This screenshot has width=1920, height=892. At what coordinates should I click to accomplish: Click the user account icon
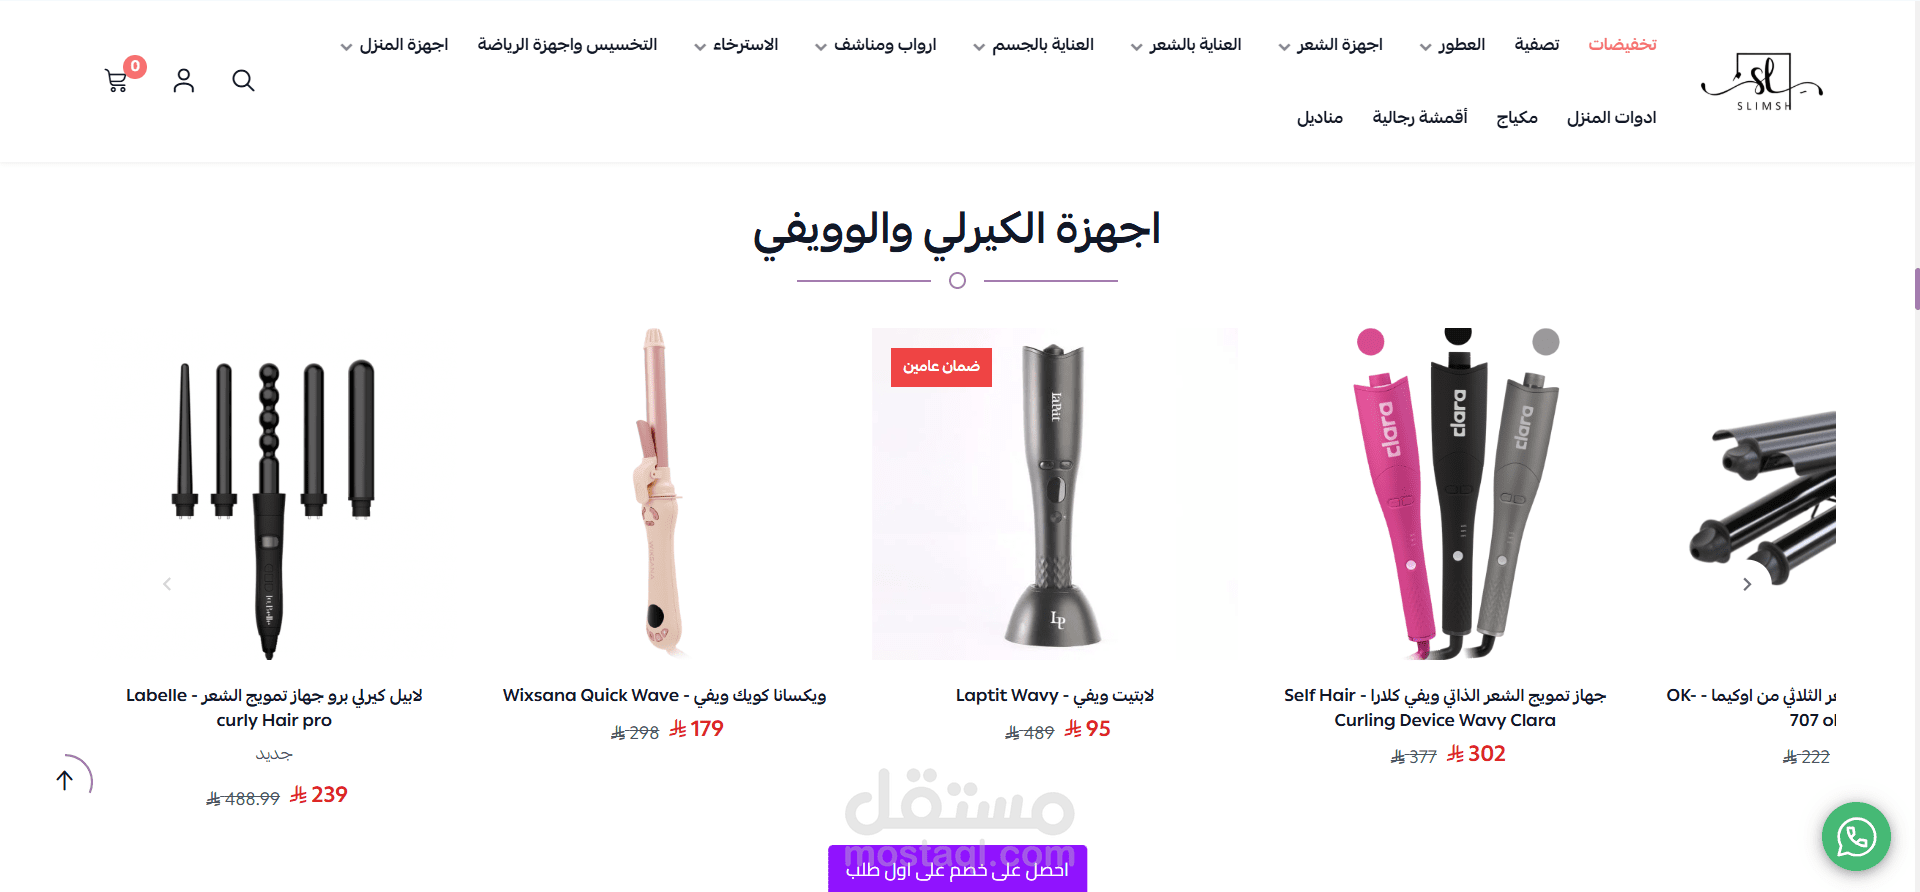click(x=183, y=81)
